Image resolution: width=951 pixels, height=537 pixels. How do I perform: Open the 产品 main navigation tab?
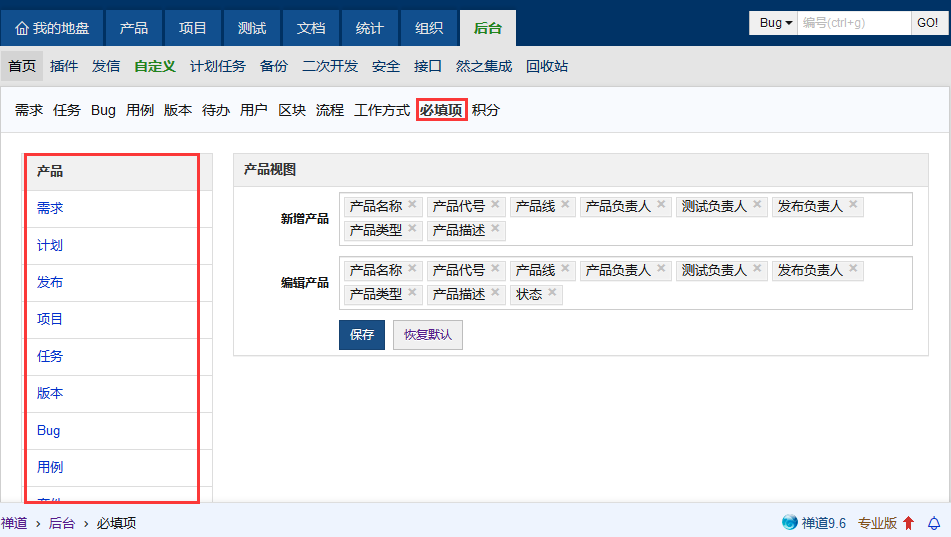(x=133, y=28)
